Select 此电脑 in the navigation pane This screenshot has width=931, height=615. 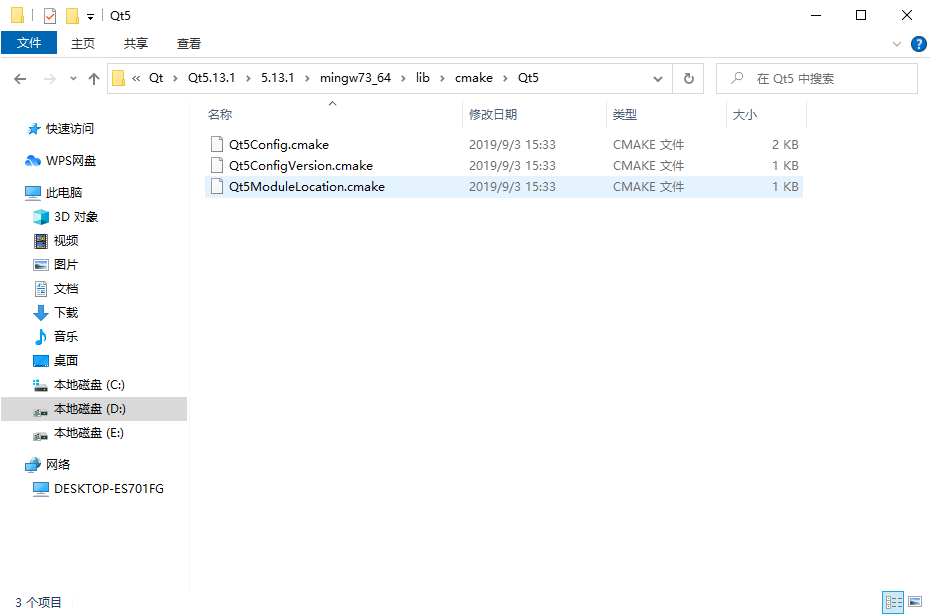pos(53,192)
